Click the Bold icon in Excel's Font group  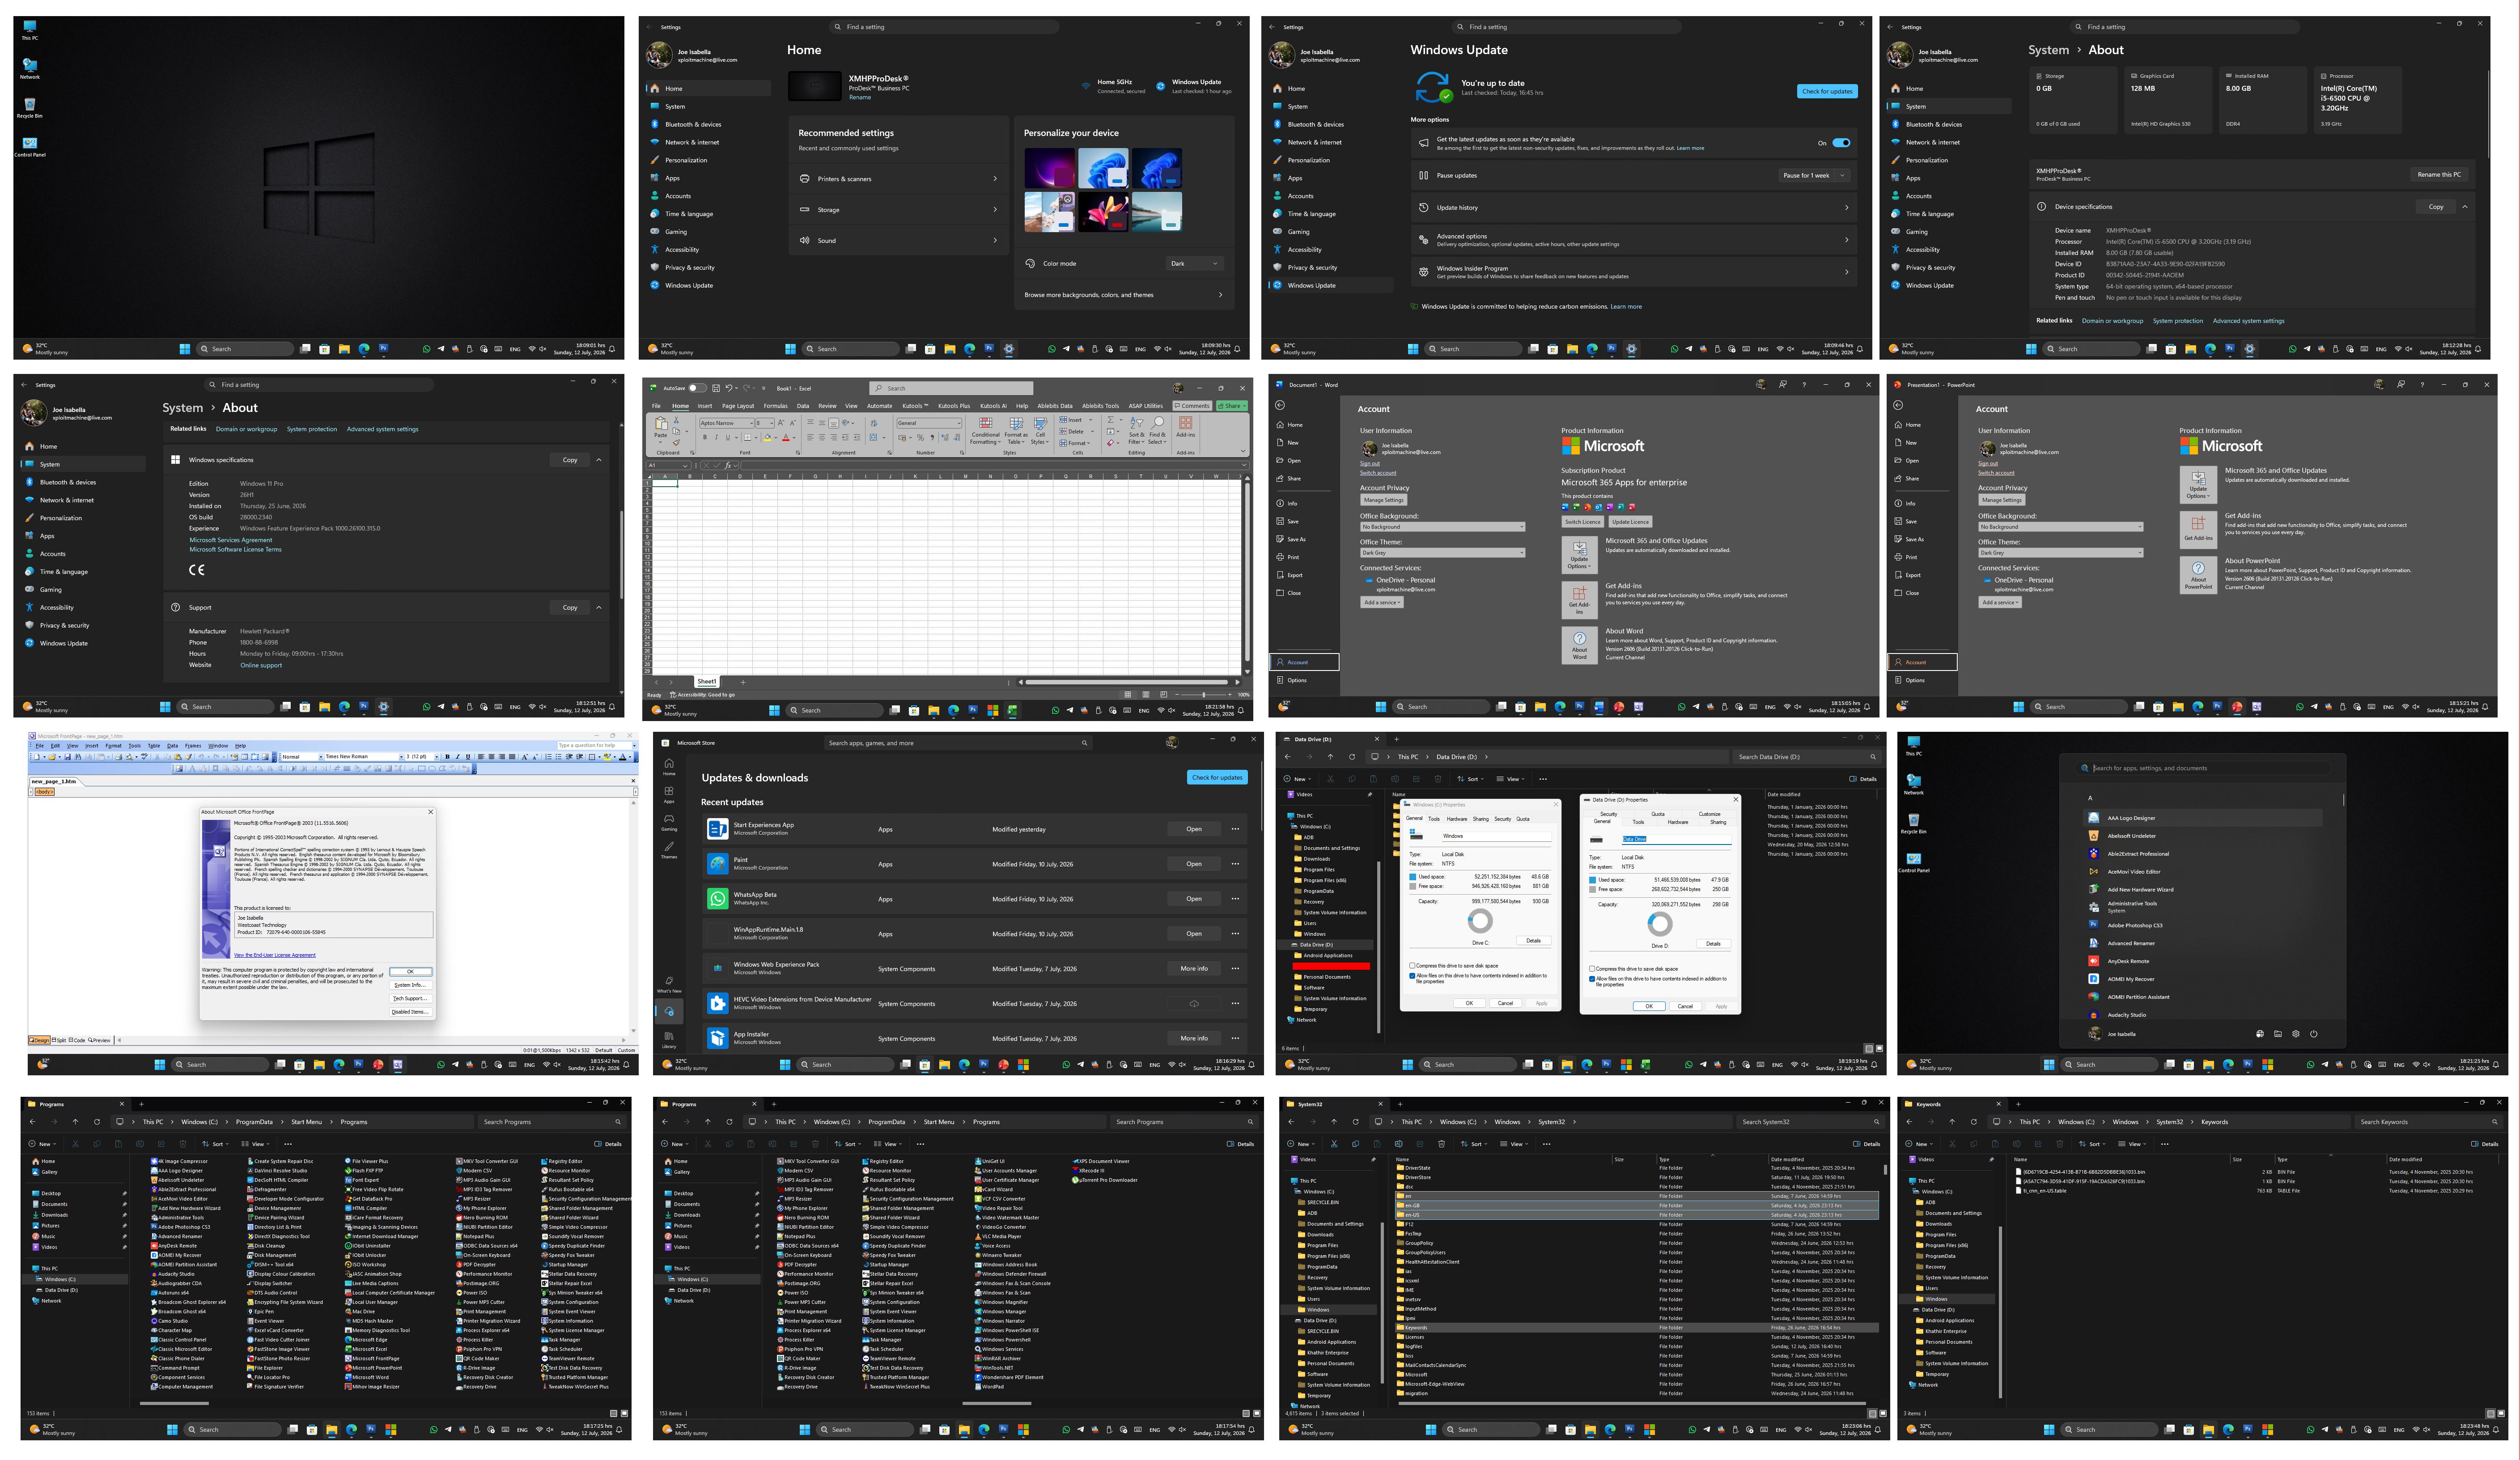[705, 437]
